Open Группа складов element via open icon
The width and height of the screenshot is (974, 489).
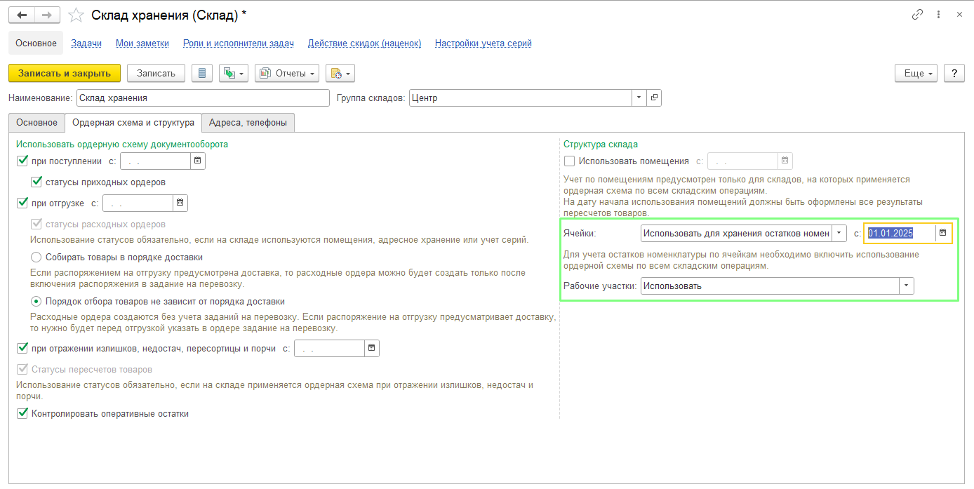654,98
